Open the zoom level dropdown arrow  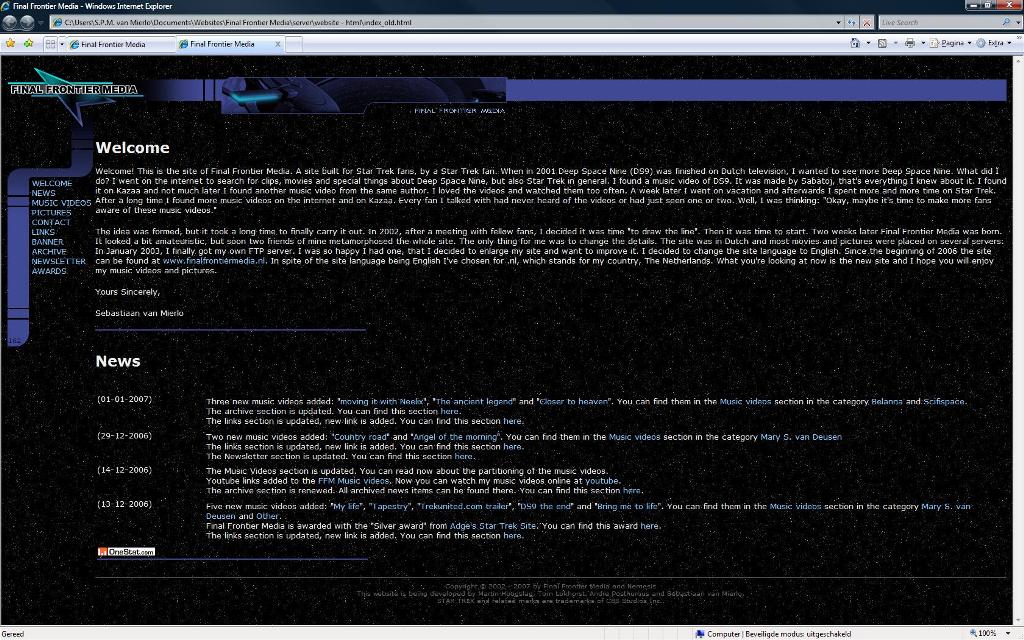coord(1009,633)
